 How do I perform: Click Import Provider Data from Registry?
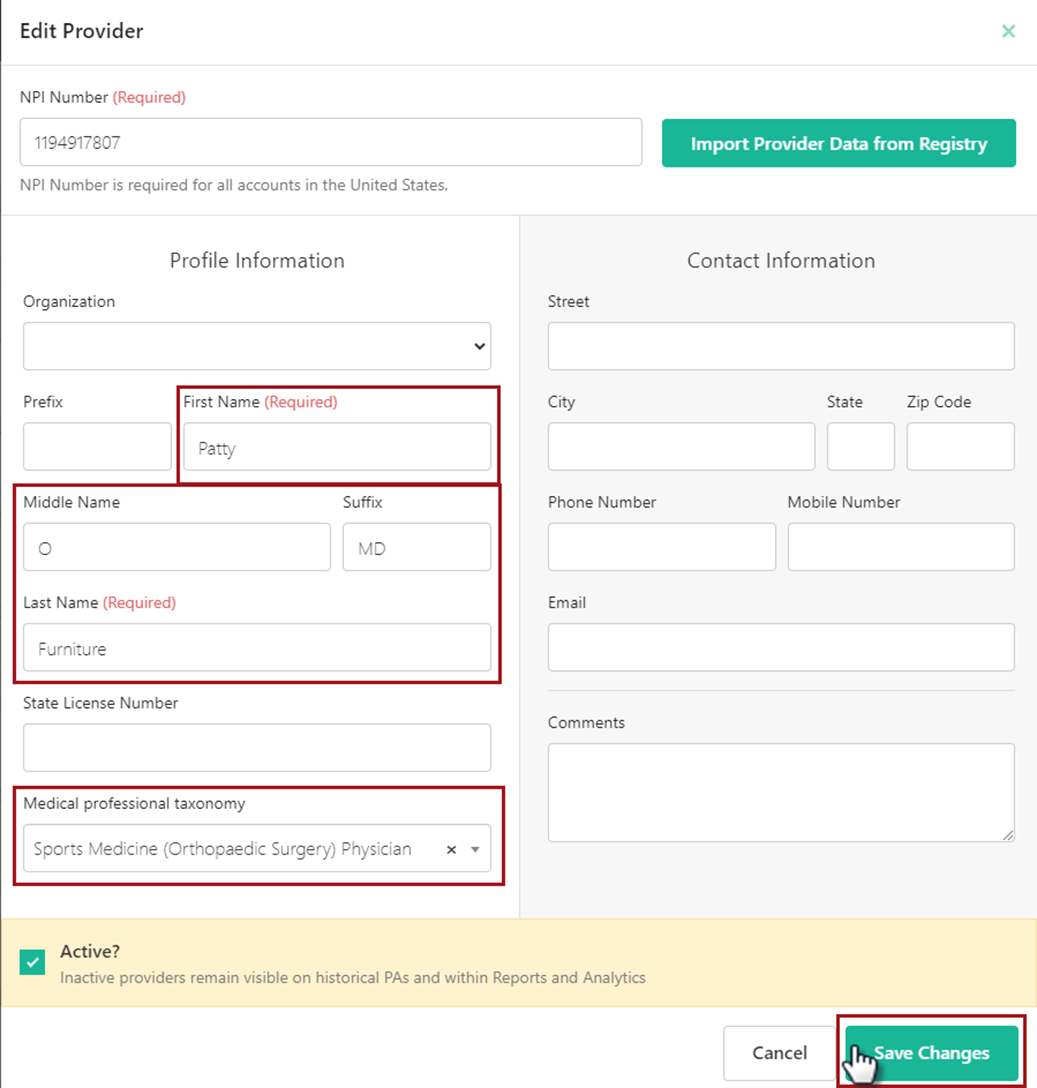coord(838,143)
